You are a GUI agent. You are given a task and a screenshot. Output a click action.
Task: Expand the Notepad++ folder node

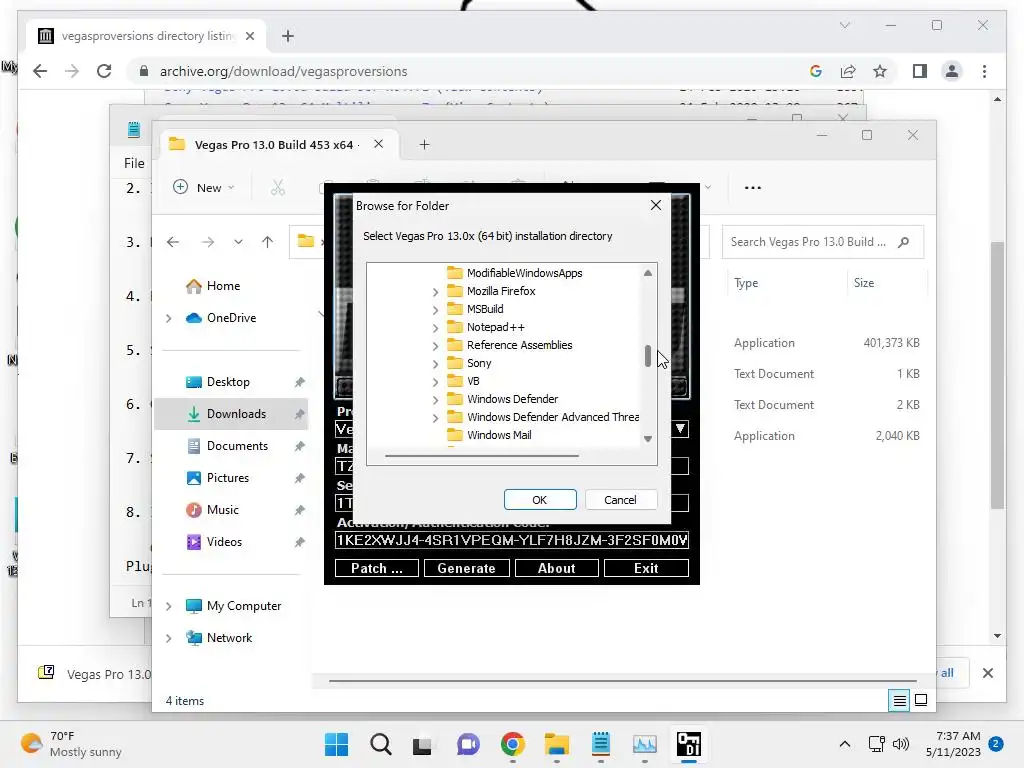click(436, 327)
